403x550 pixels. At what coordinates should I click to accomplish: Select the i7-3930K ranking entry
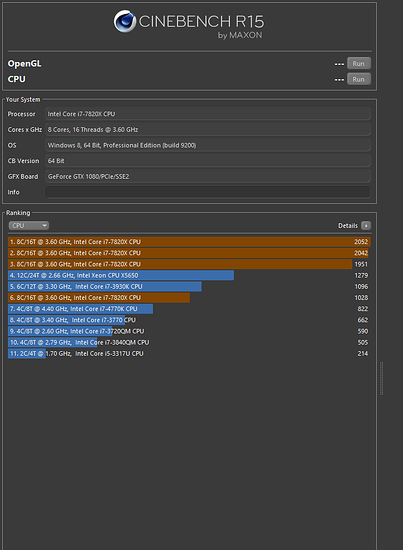pos(189,287)
